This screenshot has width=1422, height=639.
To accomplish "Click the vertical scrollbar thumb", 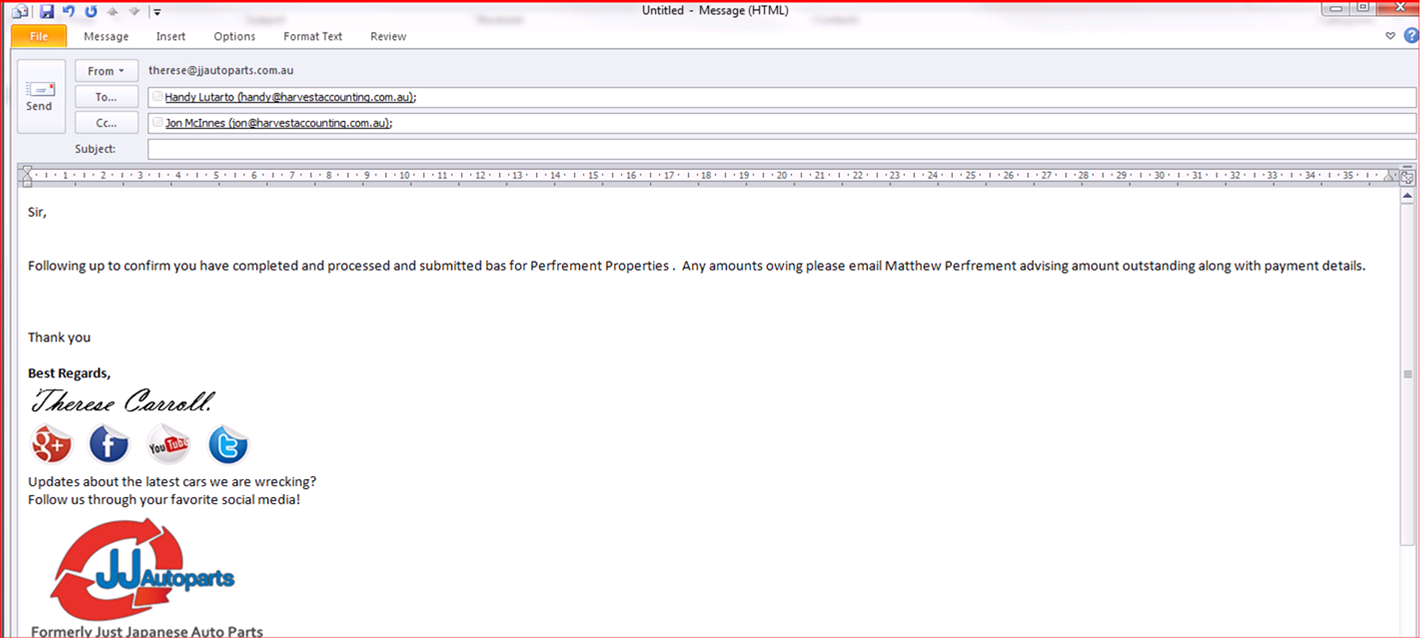I will pos(1407,374).
